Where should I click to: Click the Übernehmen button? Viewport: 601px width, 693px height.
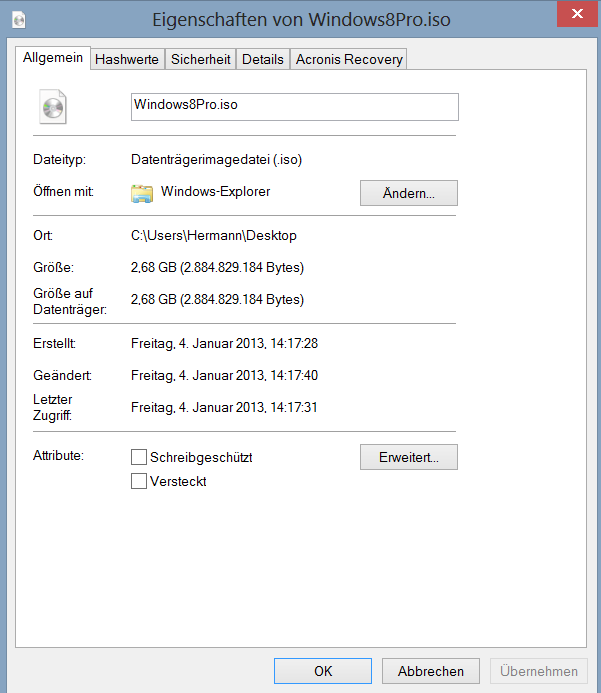[x=539, y=671]
